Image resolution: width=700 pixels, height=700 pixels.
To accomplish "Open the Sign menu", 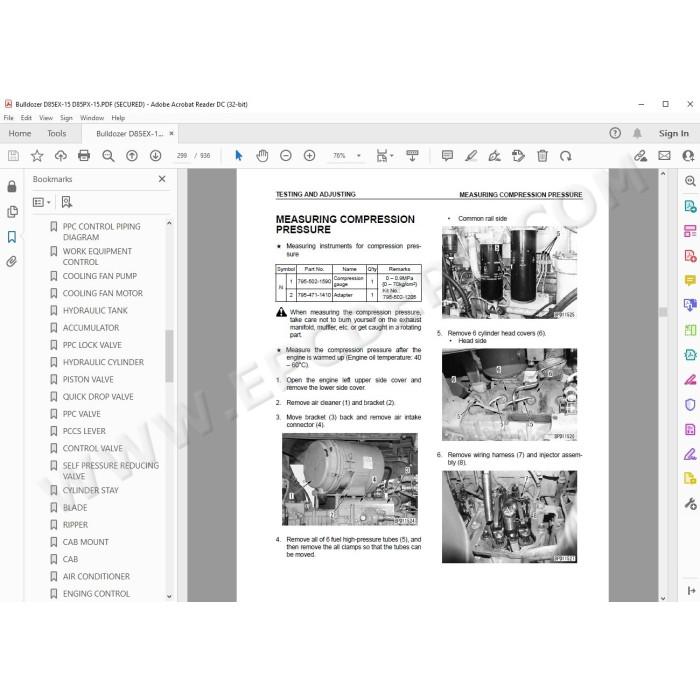I will [x=66, y=118].
